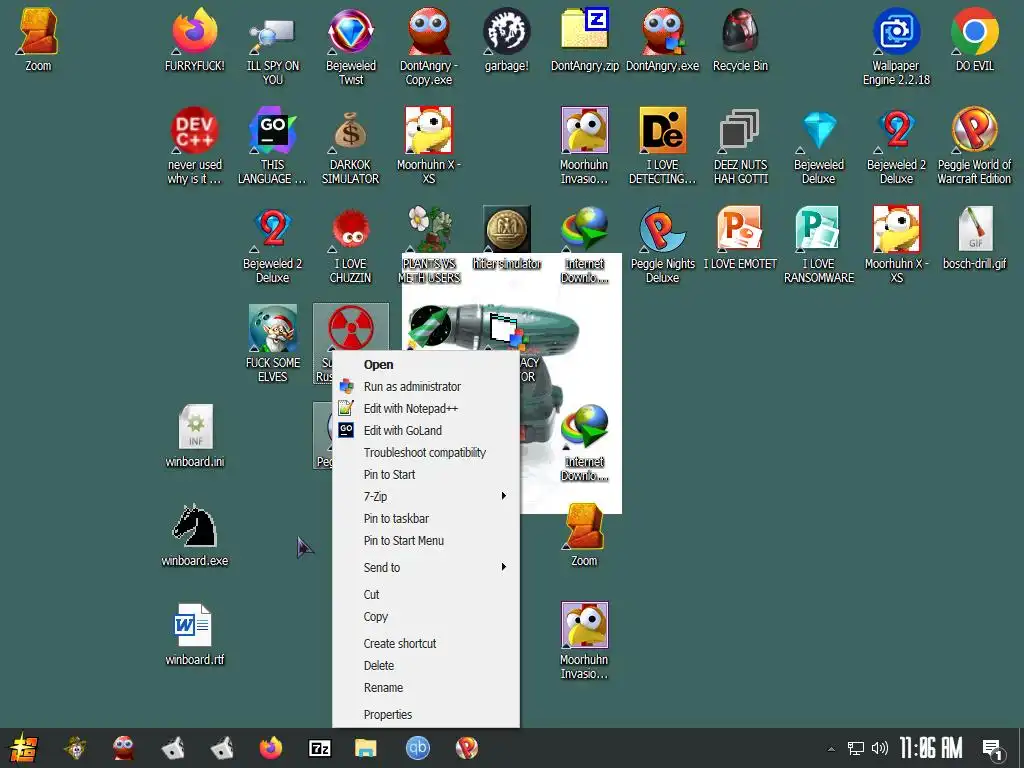The image size is (1024, 768).
Task: Select the DEEZ NUTS HAH GOTTI icon
Action: click(x=740, y=146)
